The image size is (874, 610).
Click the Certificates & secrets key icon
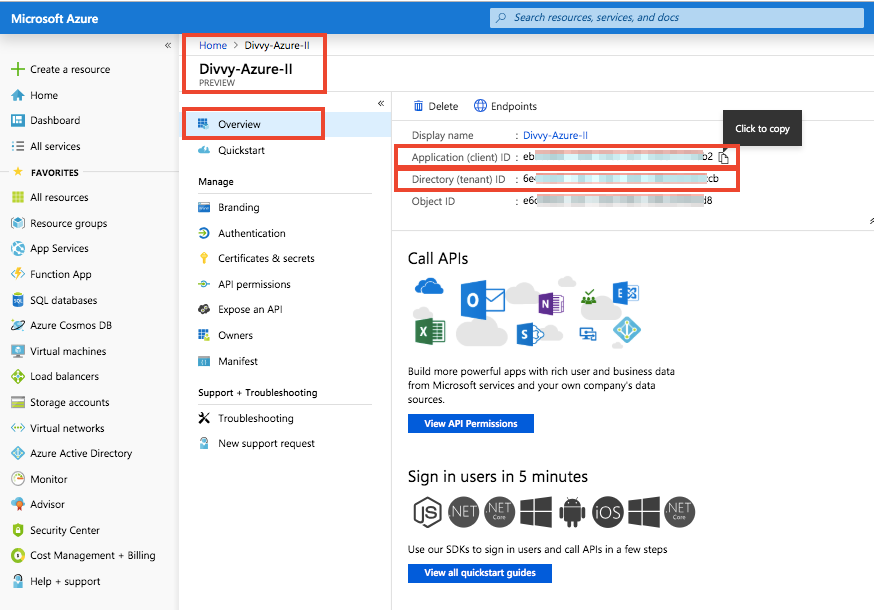204,258
